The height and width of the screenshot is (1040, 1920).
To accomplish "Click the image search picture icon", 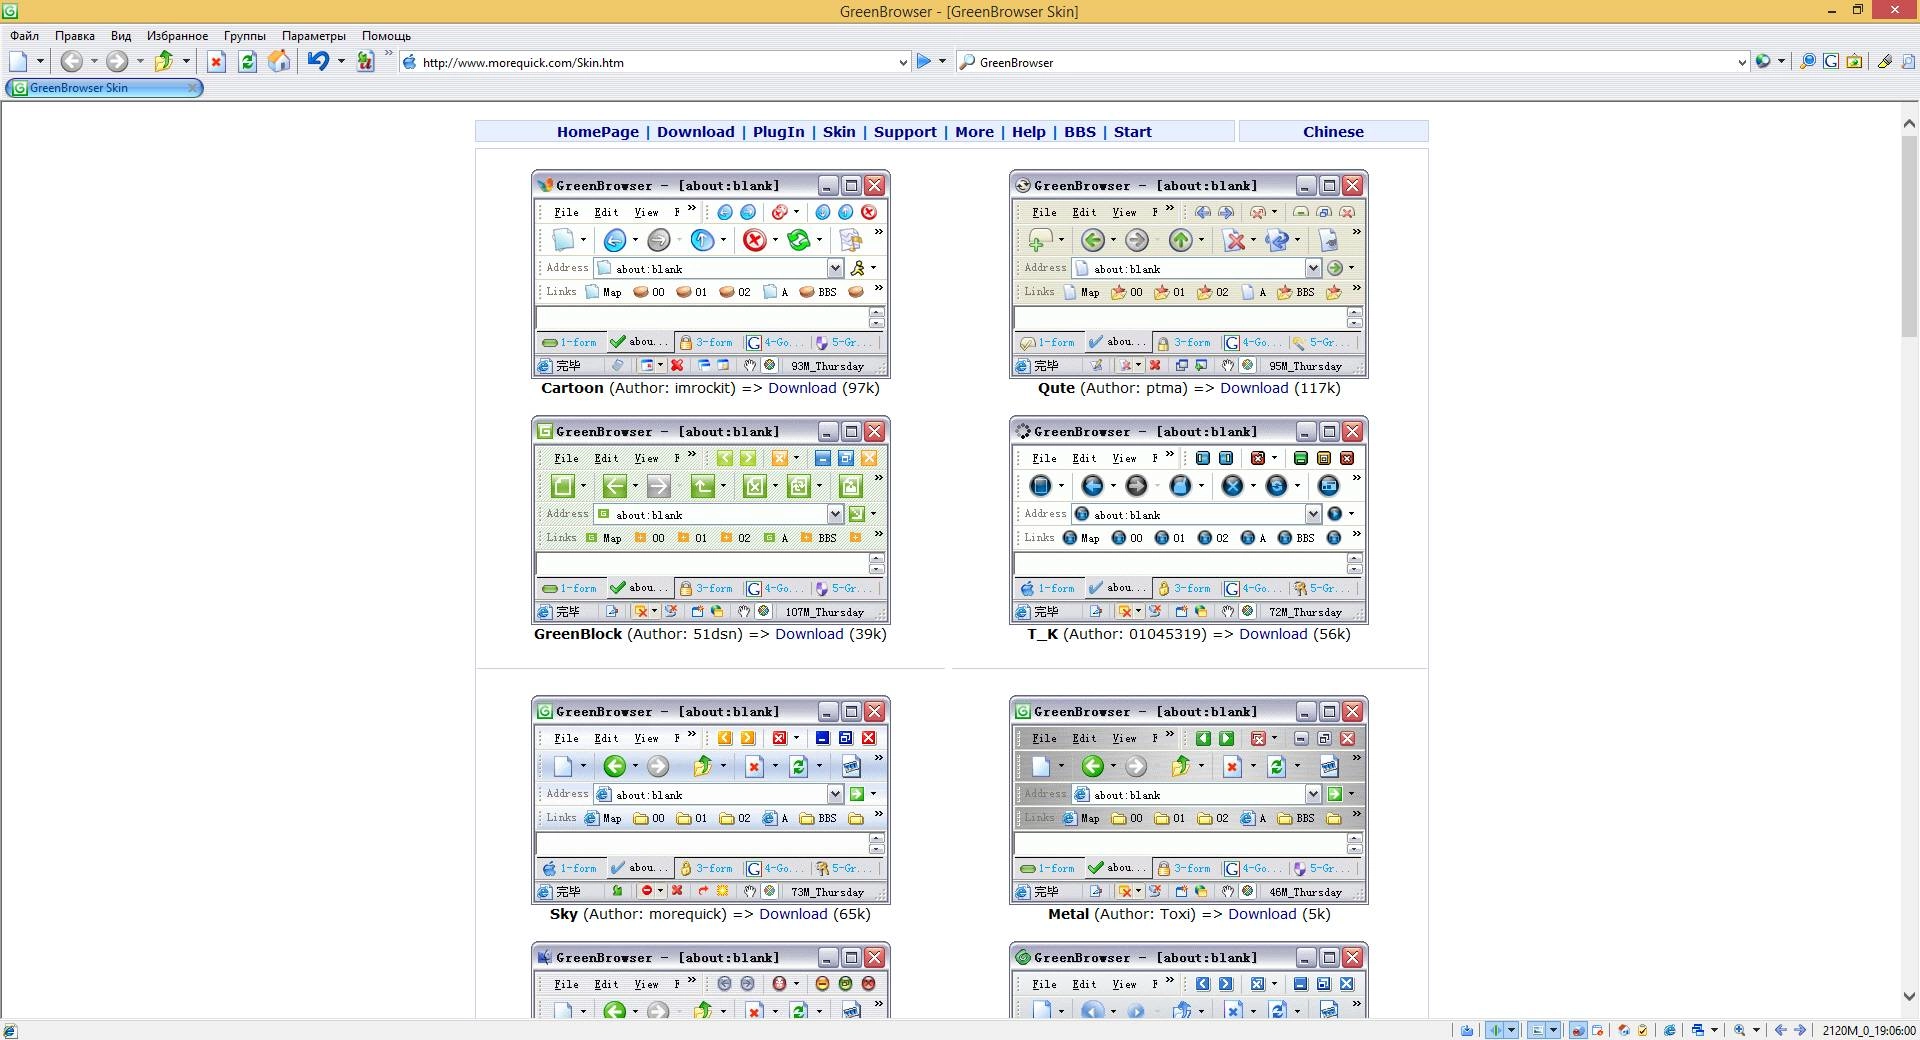I will click(1854, 62).
